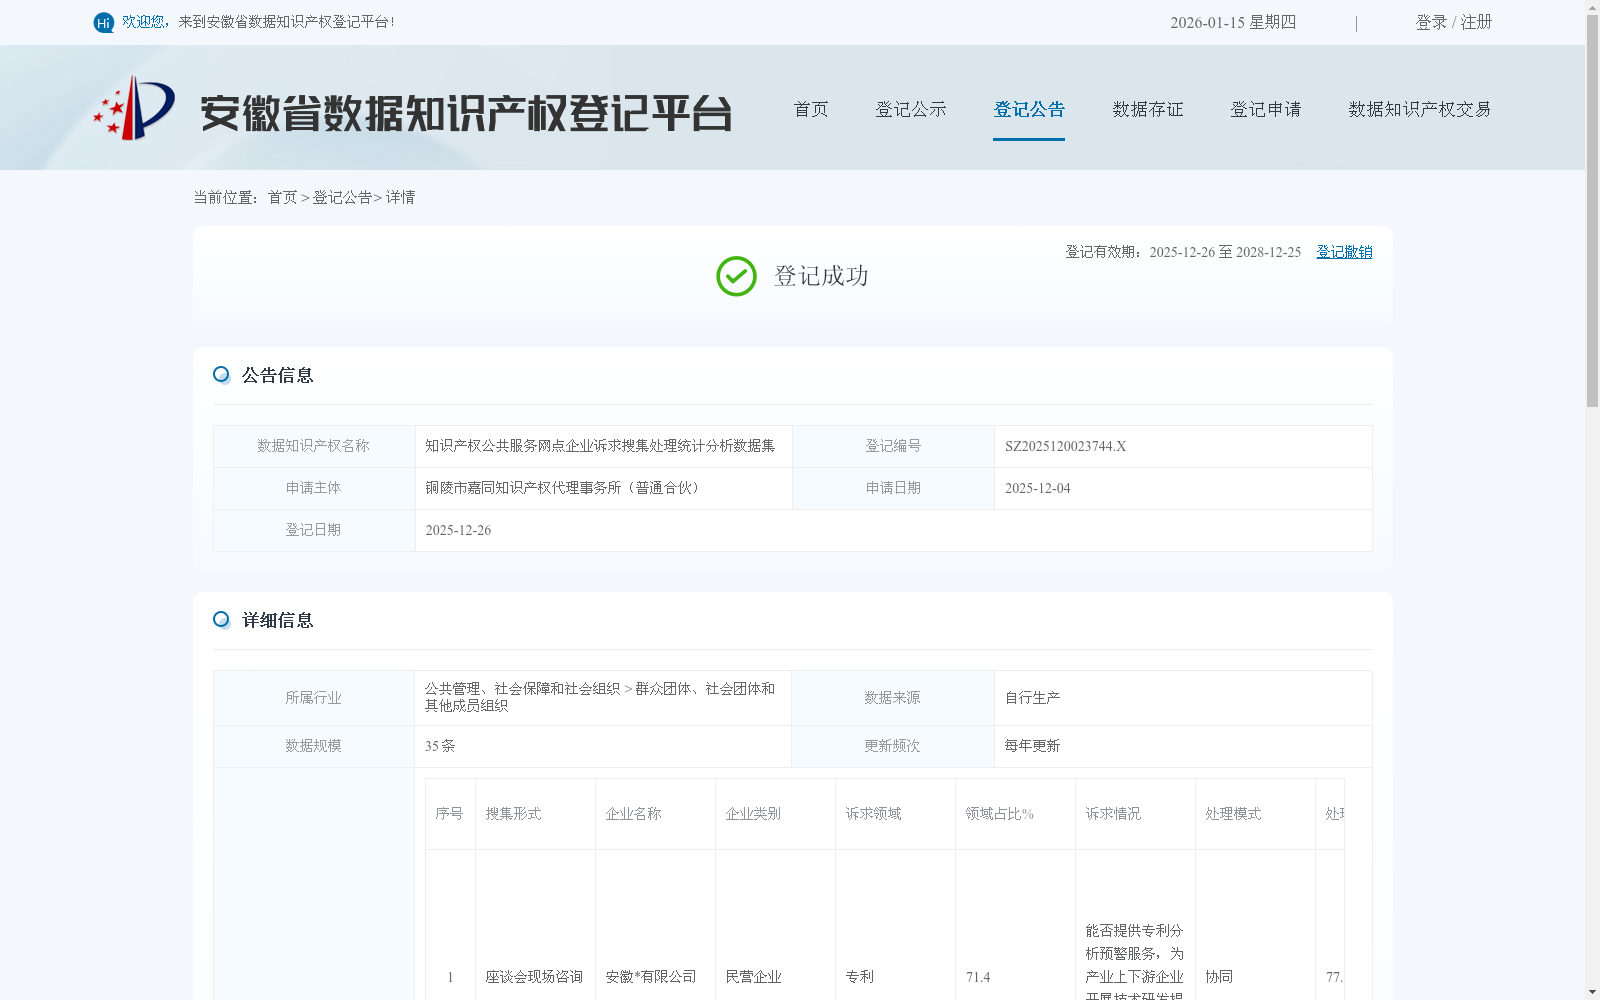Click the 登录 / 注册 link
Screen dimensions: 1600x1000
1454,22
